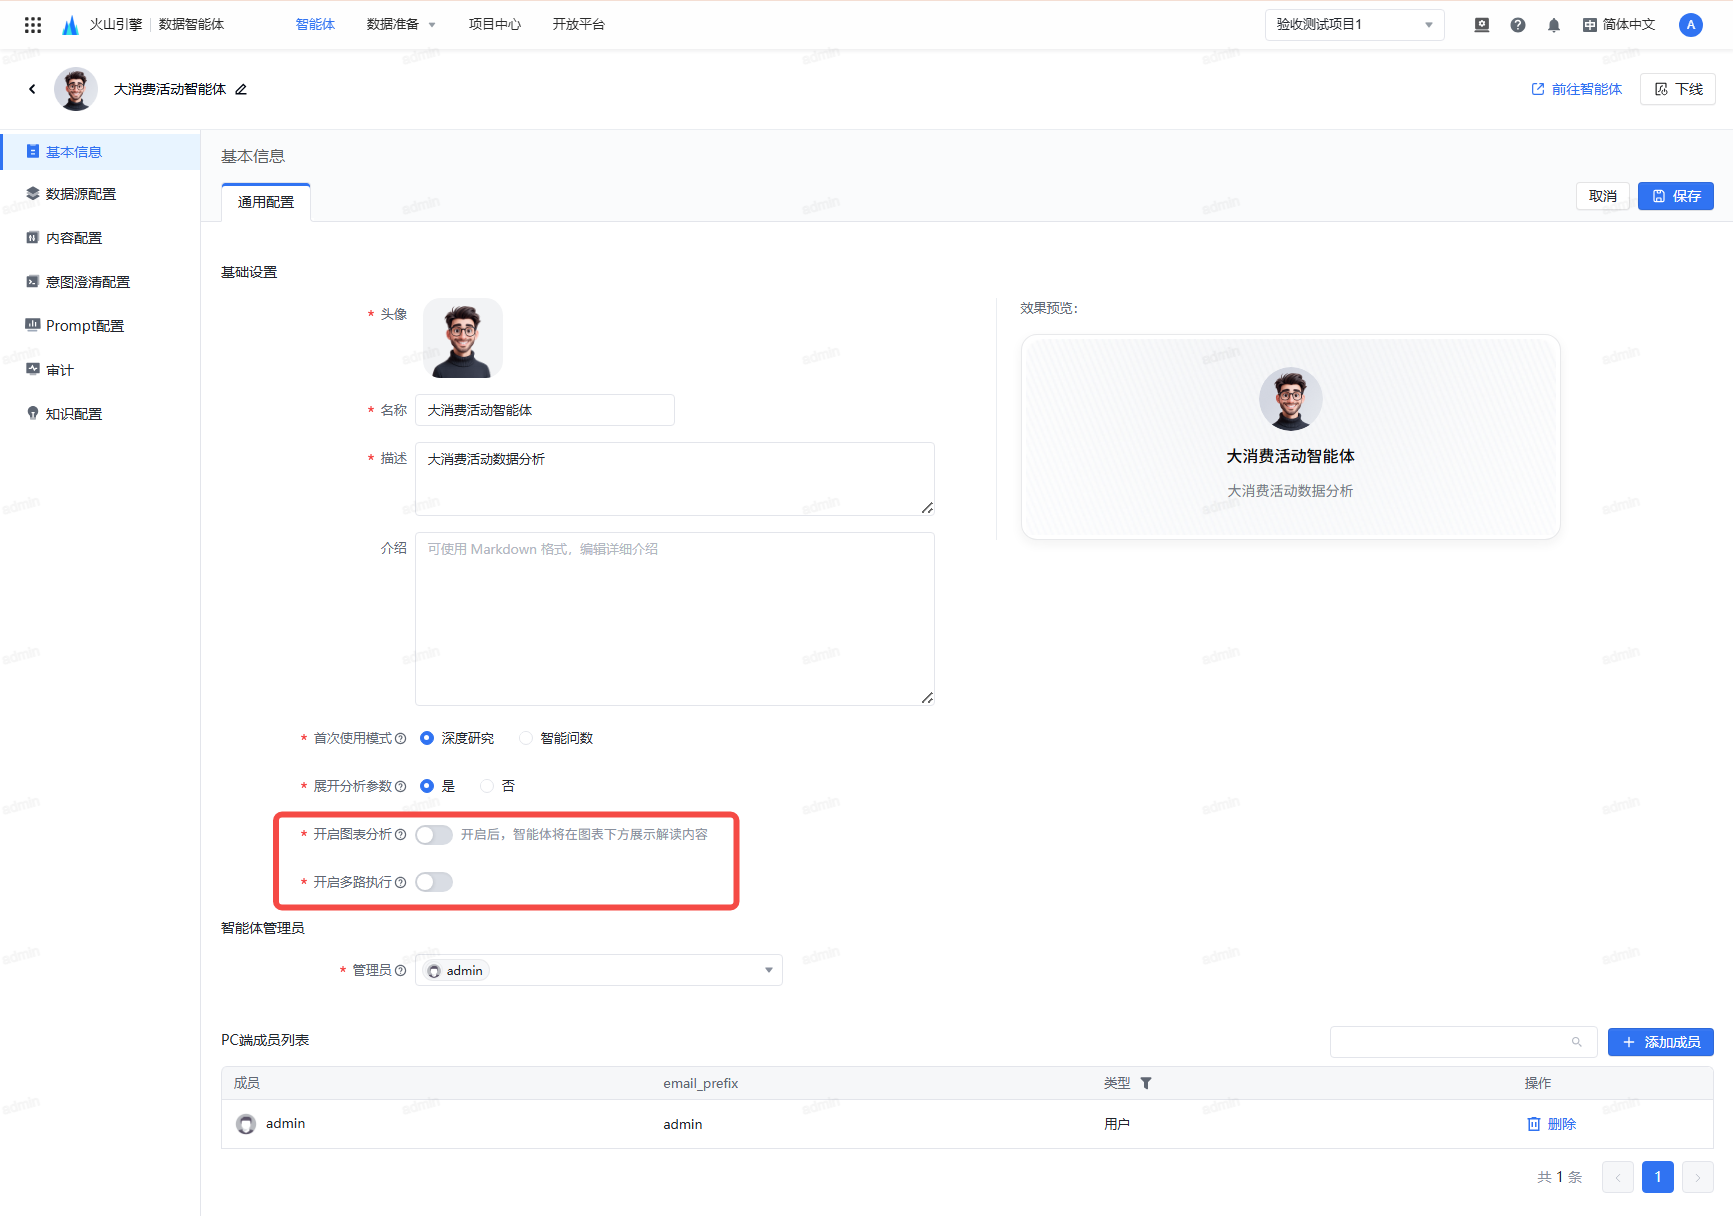Click the 成员 column header

tap(247, 1083)
